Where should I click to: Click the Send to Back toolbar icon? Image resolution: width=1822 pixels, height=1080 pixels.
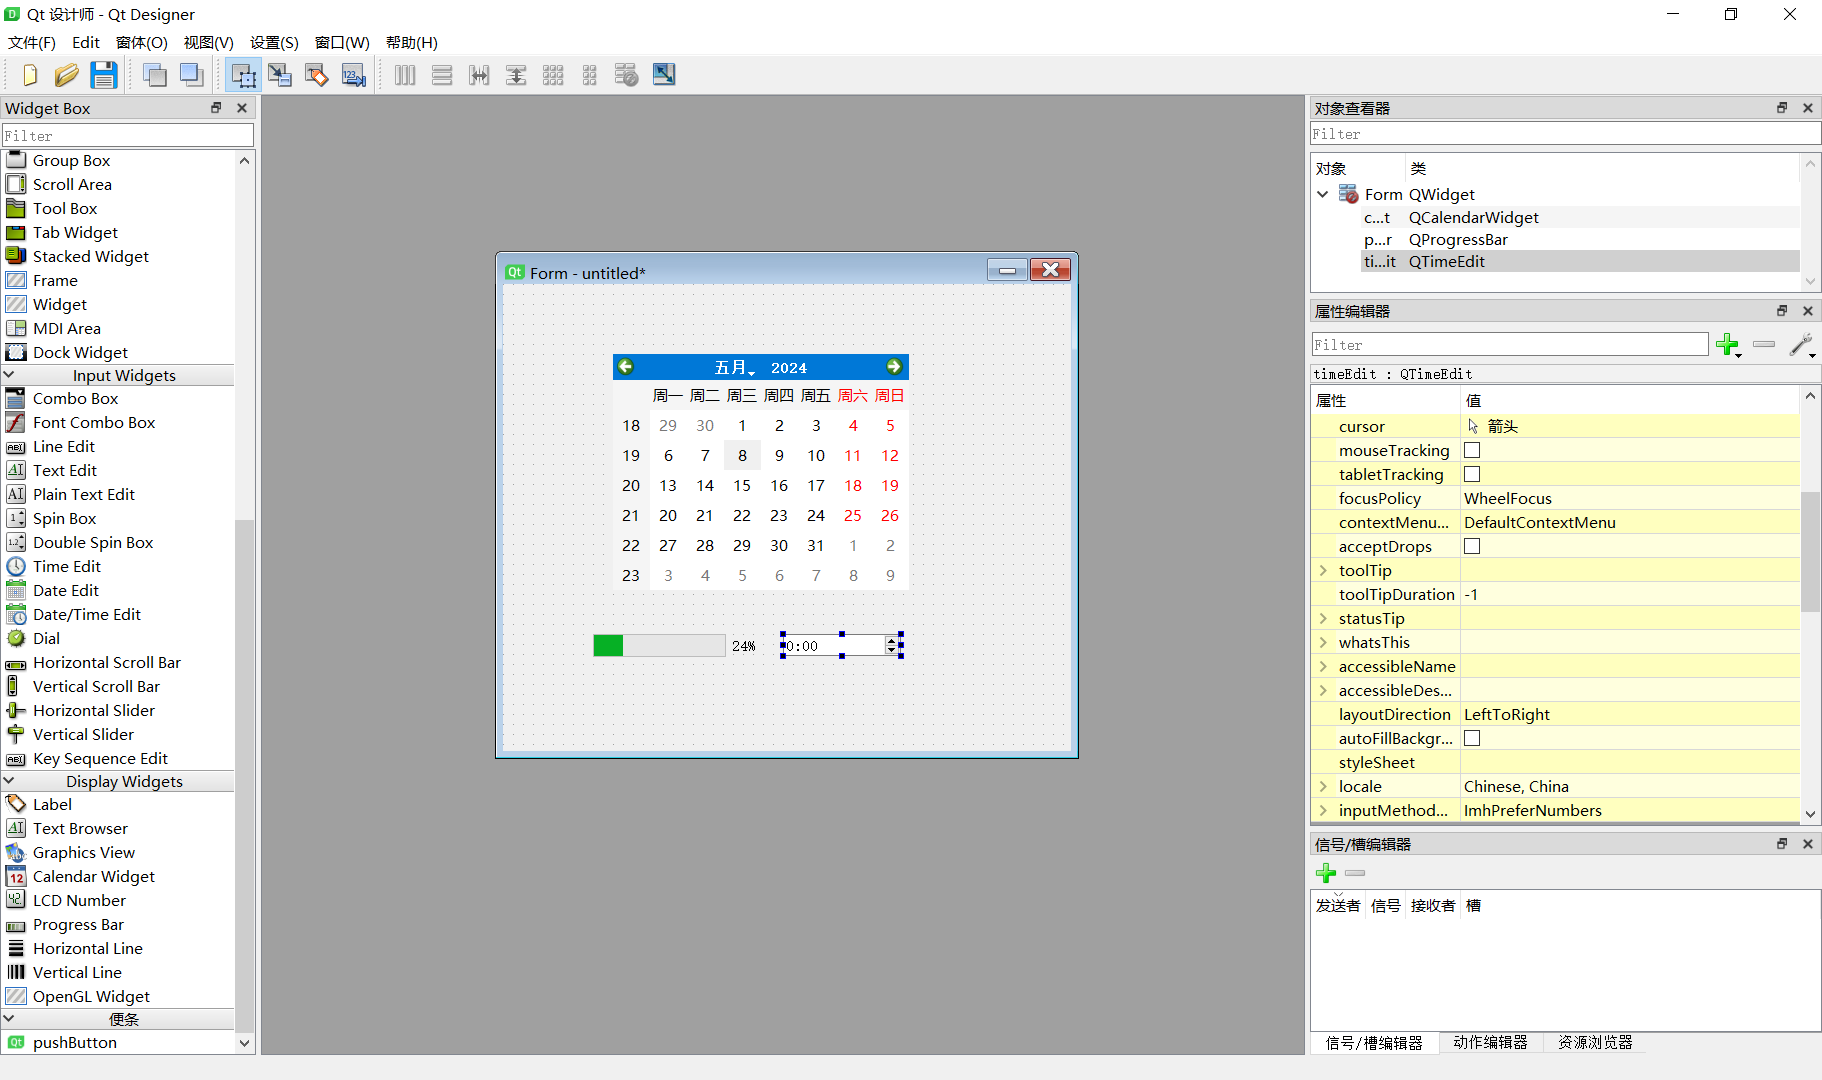(155, 75)
